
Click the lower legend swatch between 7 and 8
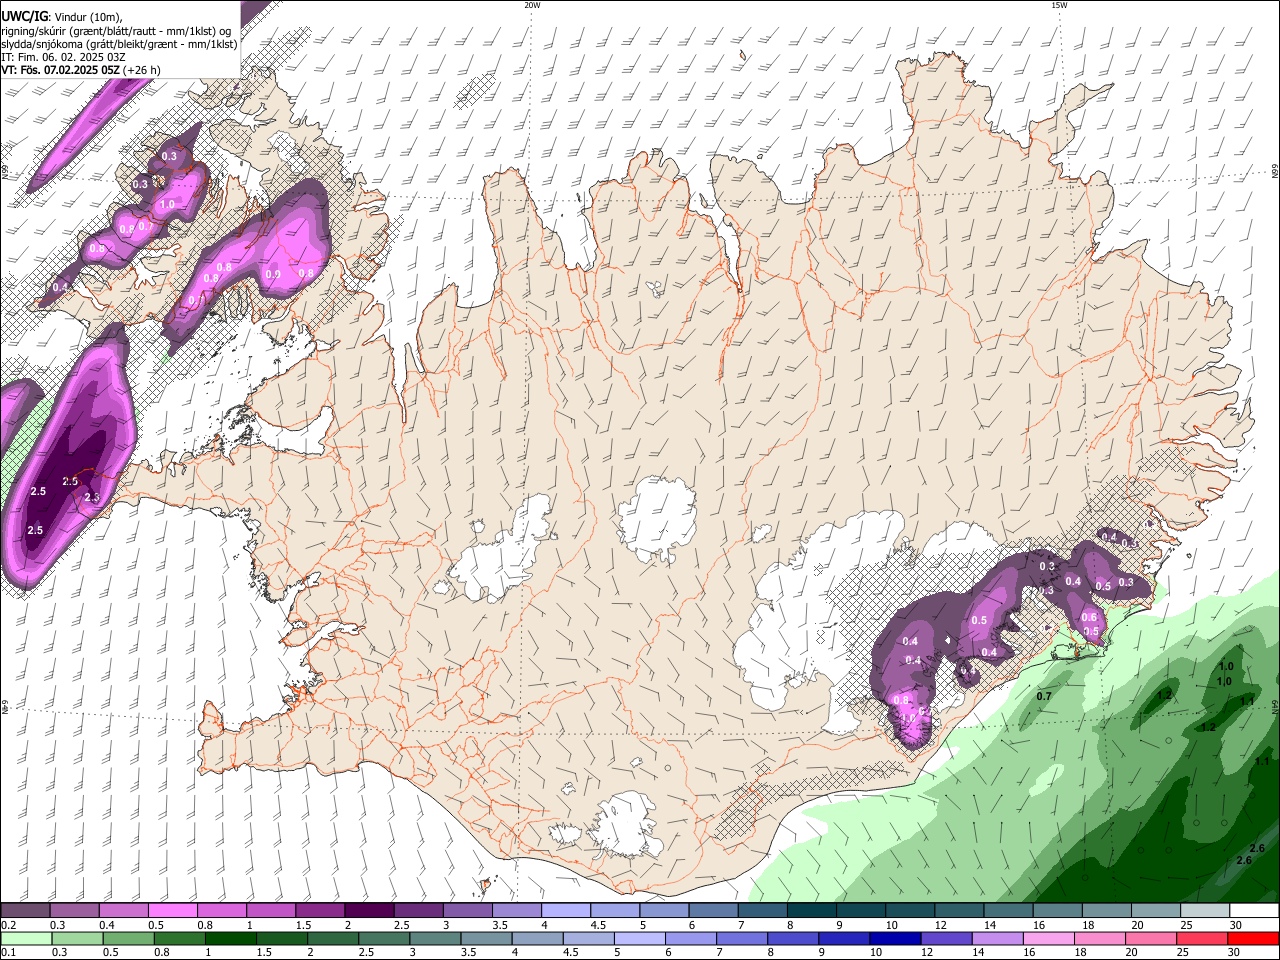743,939
